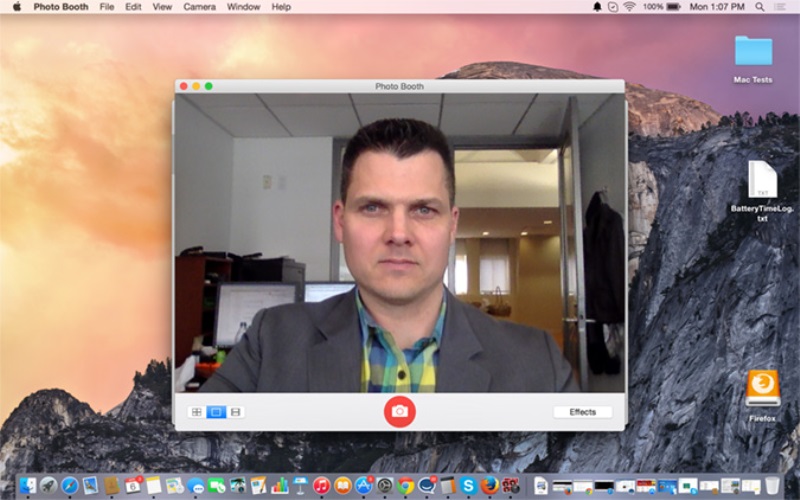Open Safari from the Dock
800x500 pixels.
tap(70, 485)
